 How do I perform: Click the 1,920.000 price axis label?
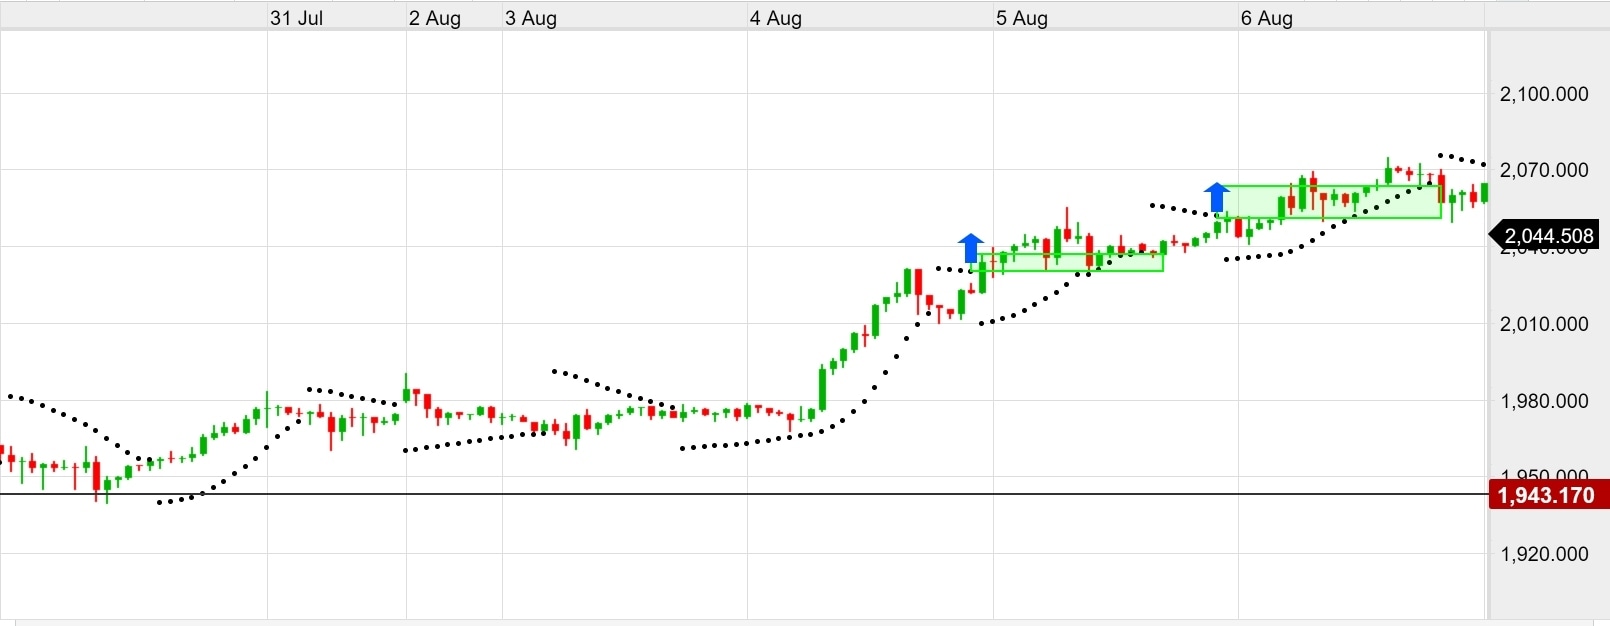coord(1544,554)
